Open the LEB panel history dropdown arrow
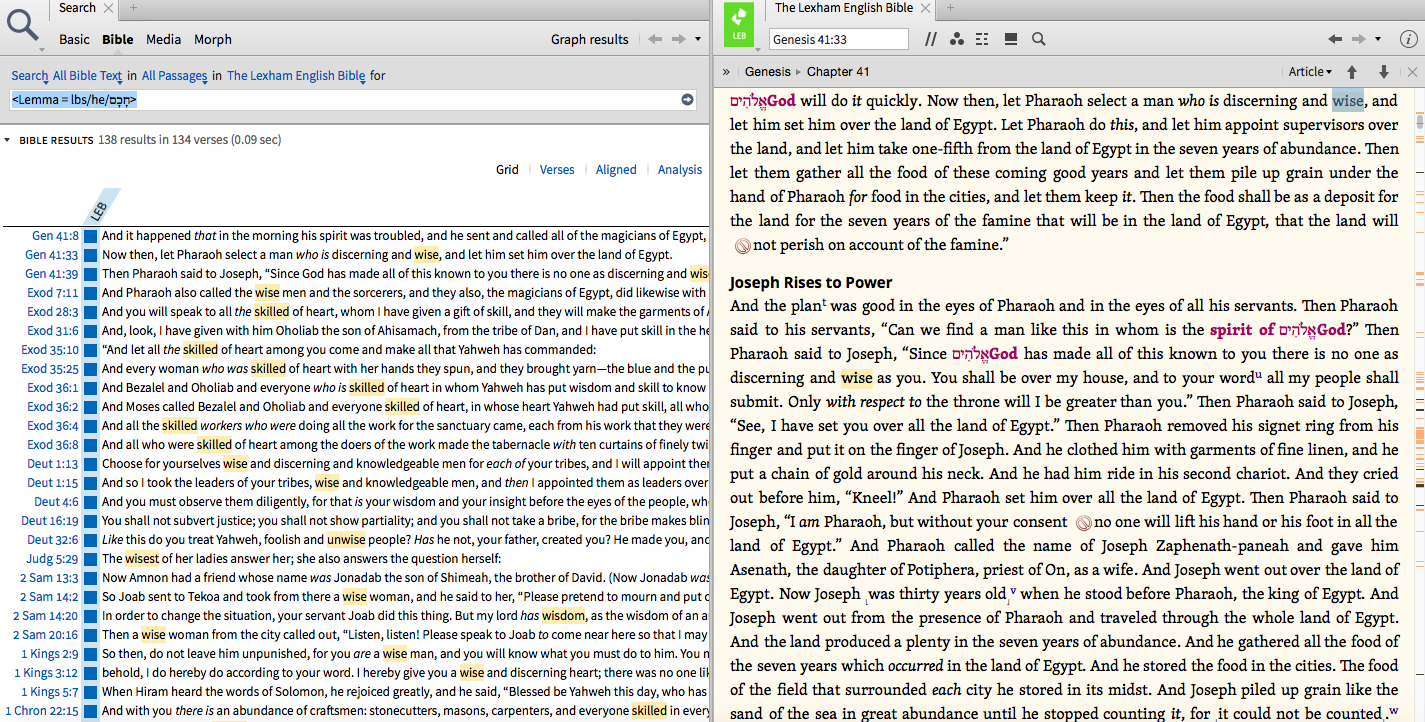The image size is (1425, 722). [1378, 40]
